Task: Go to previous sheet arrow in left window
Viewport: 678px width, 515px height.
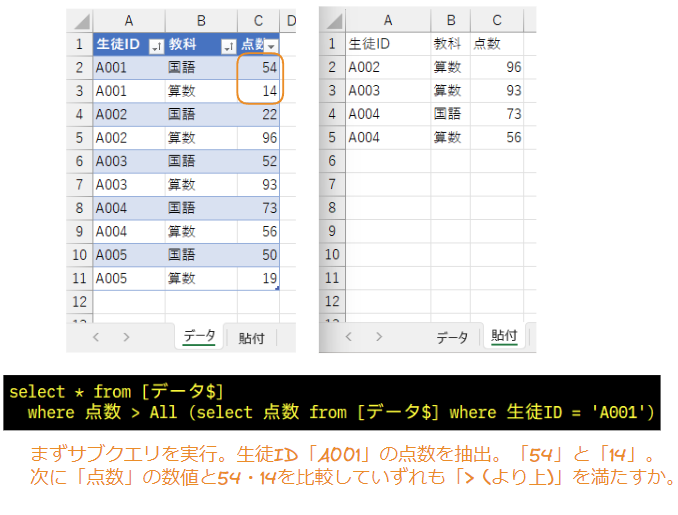Action: tap(96, 337)
